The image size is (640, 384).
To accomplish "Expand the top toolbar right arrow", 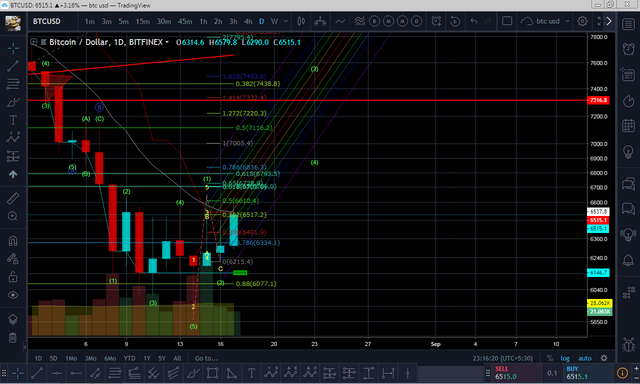I will [609, 21].
